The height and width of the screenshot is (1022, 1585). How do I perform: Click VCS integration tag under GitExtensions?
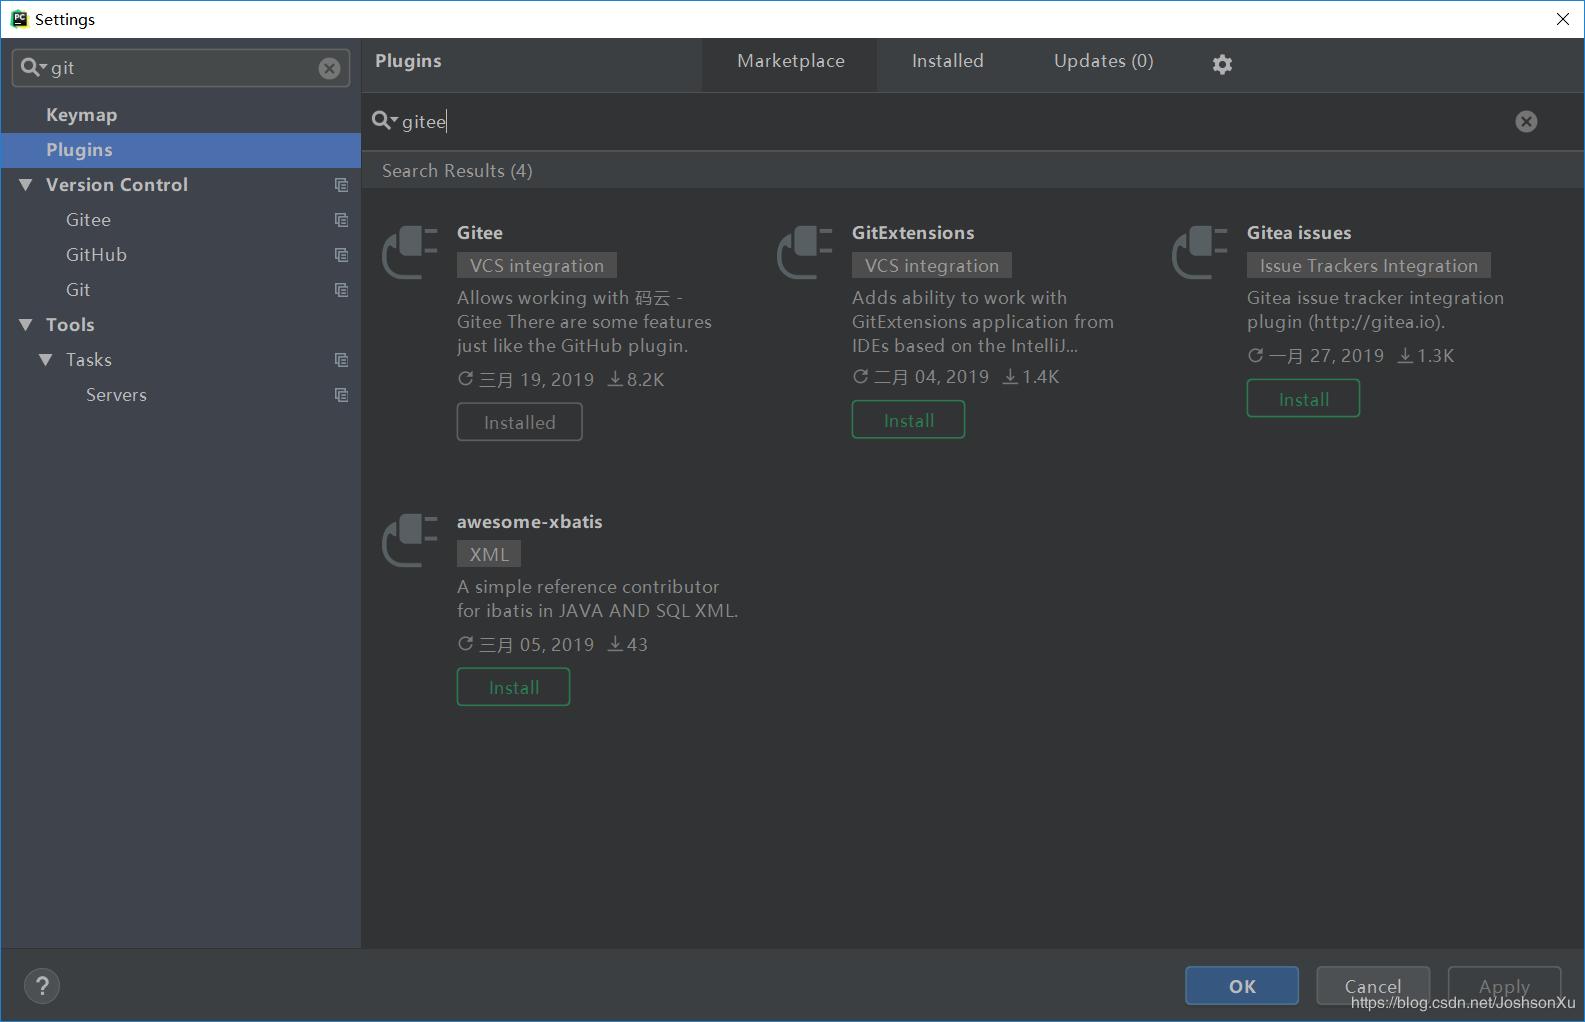[932, 265]
